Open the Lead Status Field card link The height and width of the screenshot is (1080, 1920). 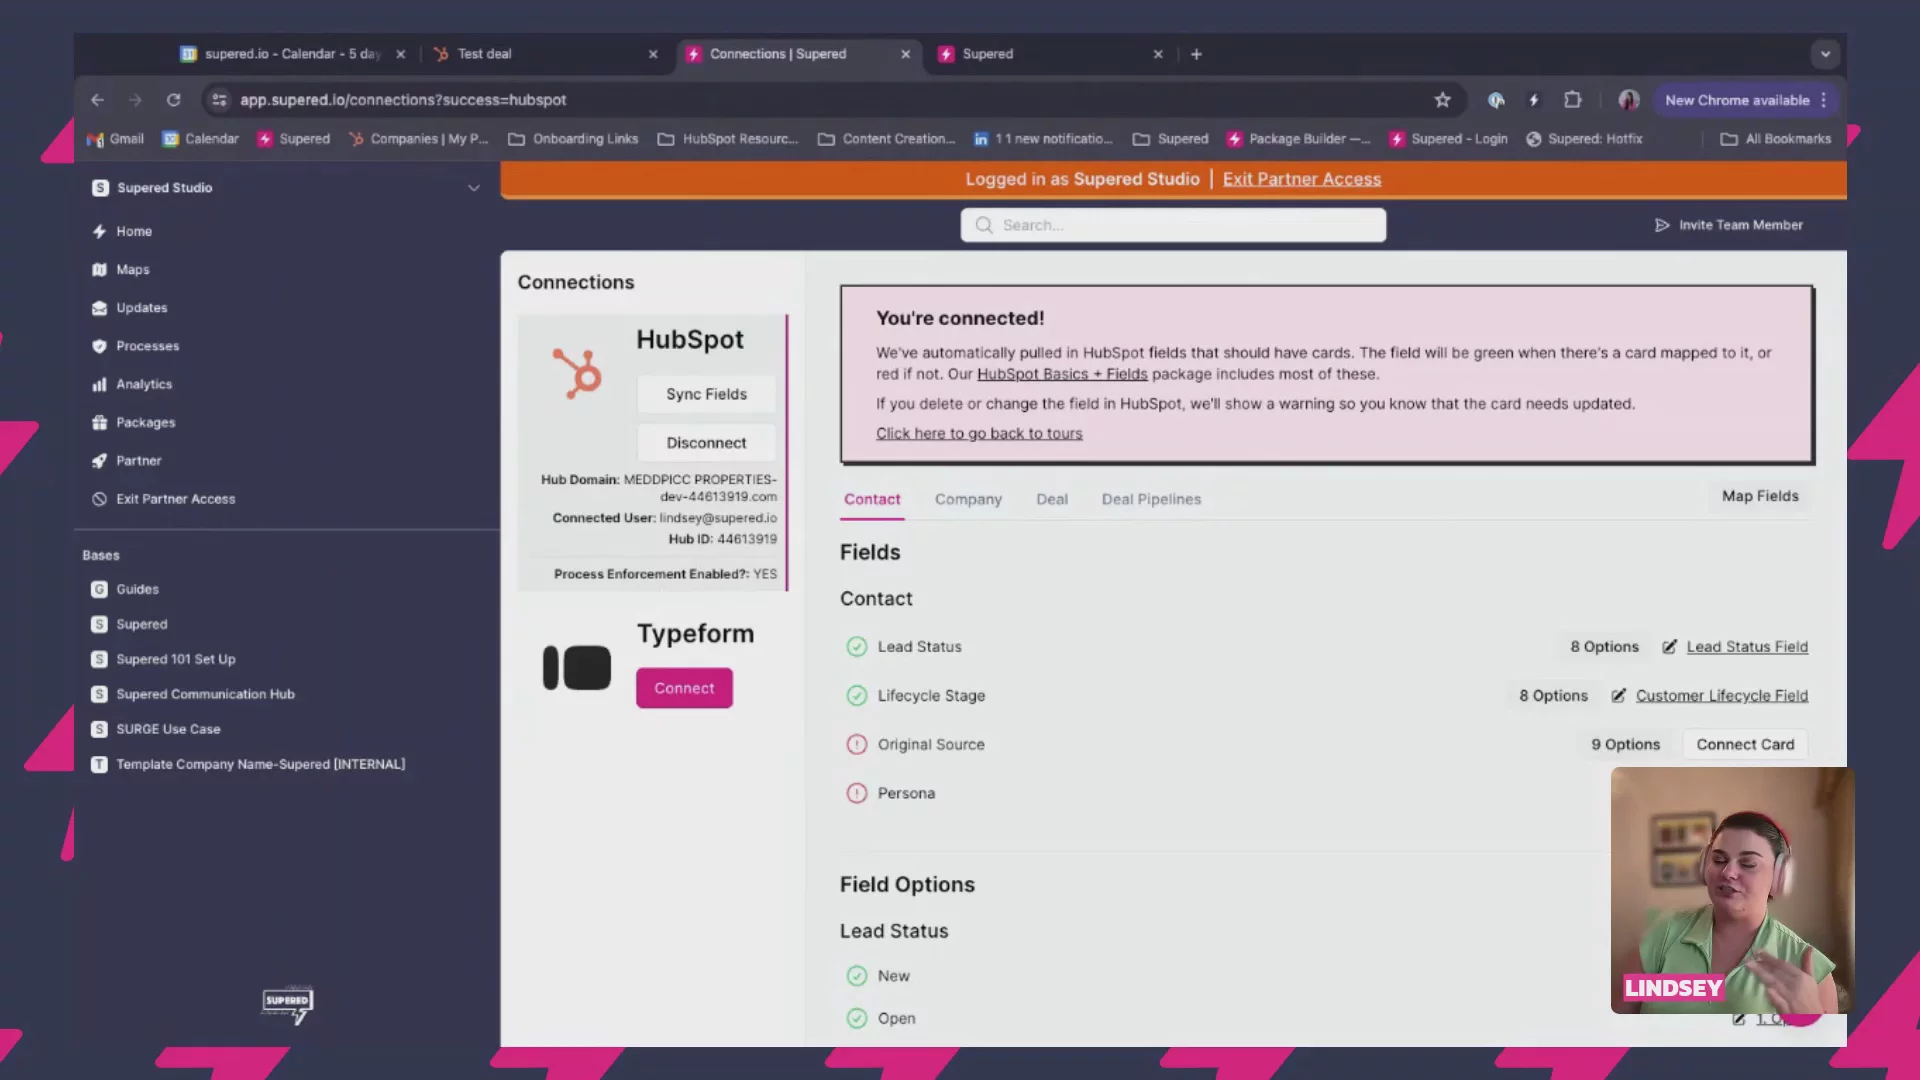(x=1747, y=647)
